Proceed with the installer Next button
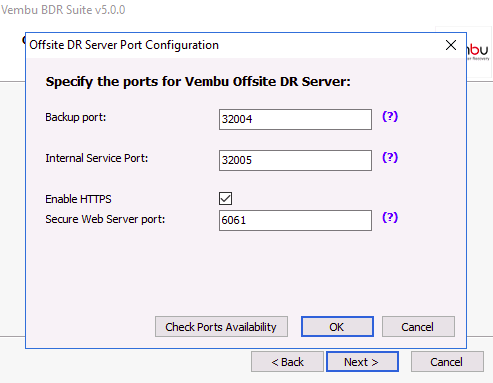 coord(362,362)
